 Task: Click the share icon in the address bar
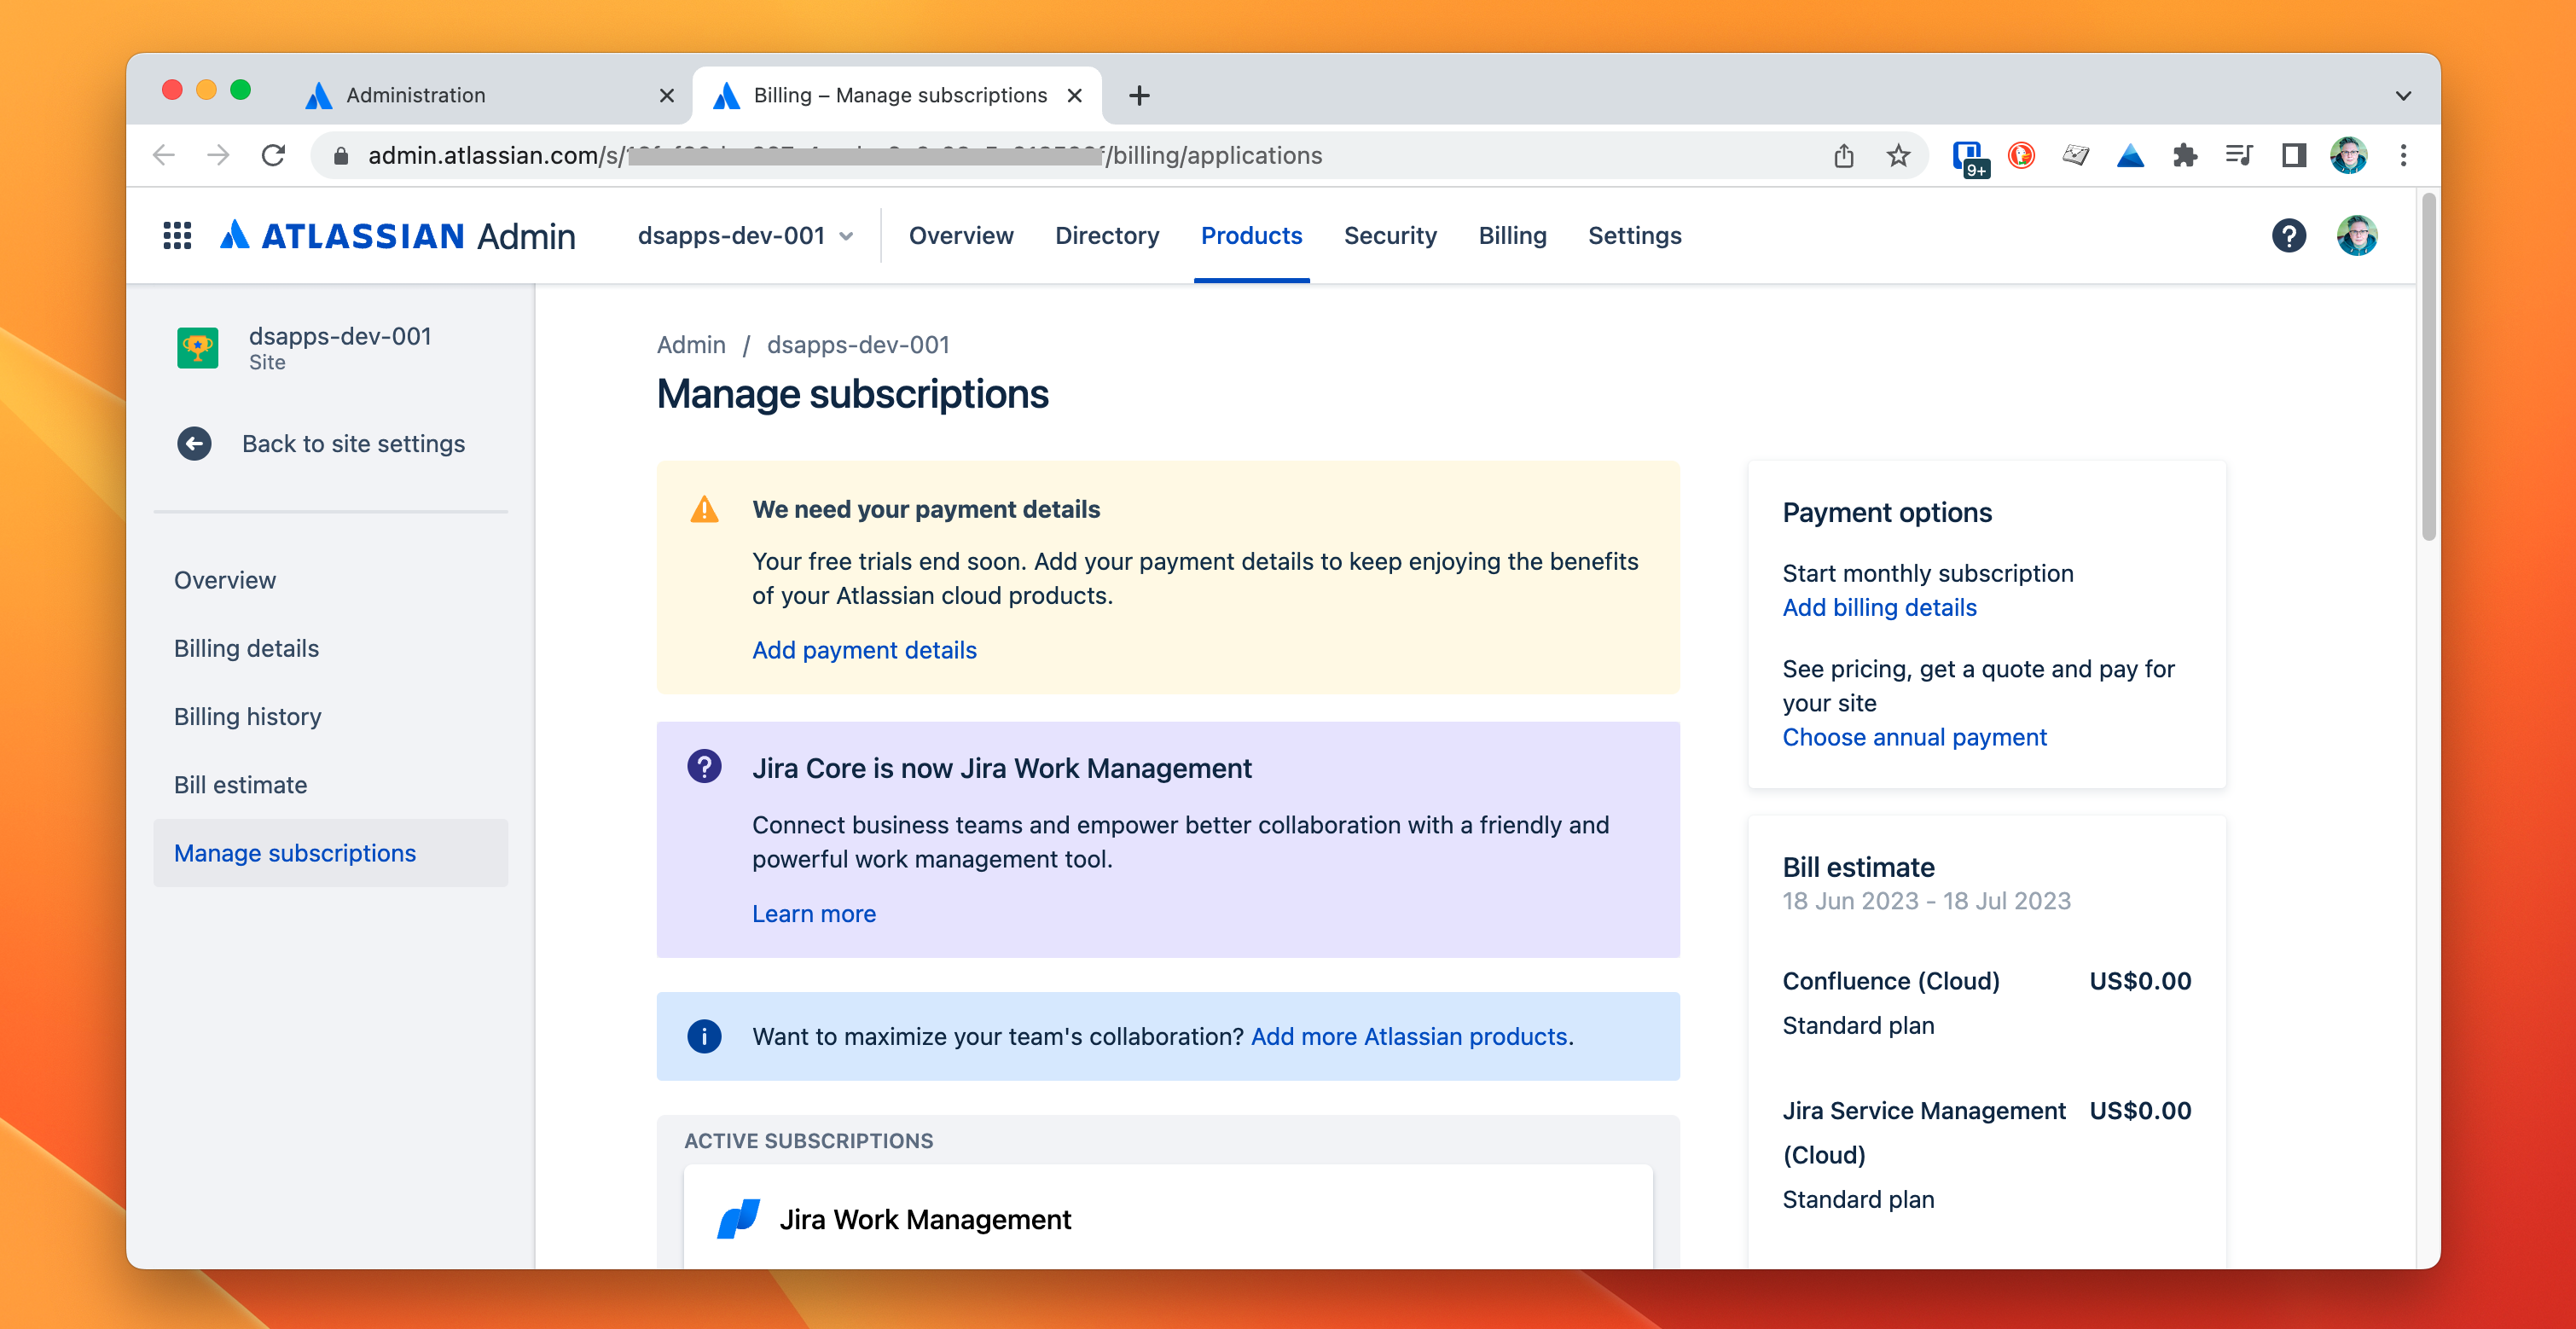(x=1844, y=155)
